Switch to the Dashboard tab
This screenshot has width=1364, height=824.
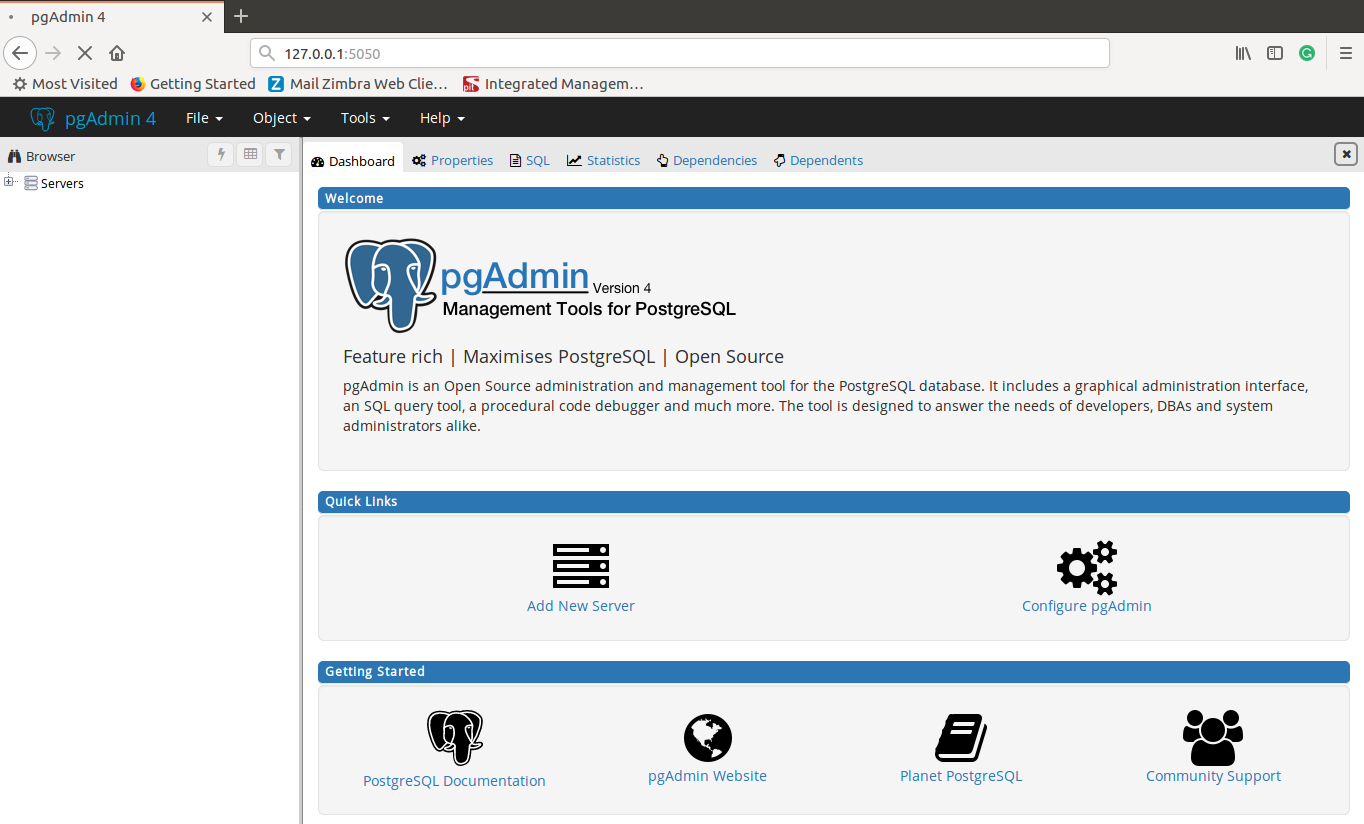click(353, 160)
